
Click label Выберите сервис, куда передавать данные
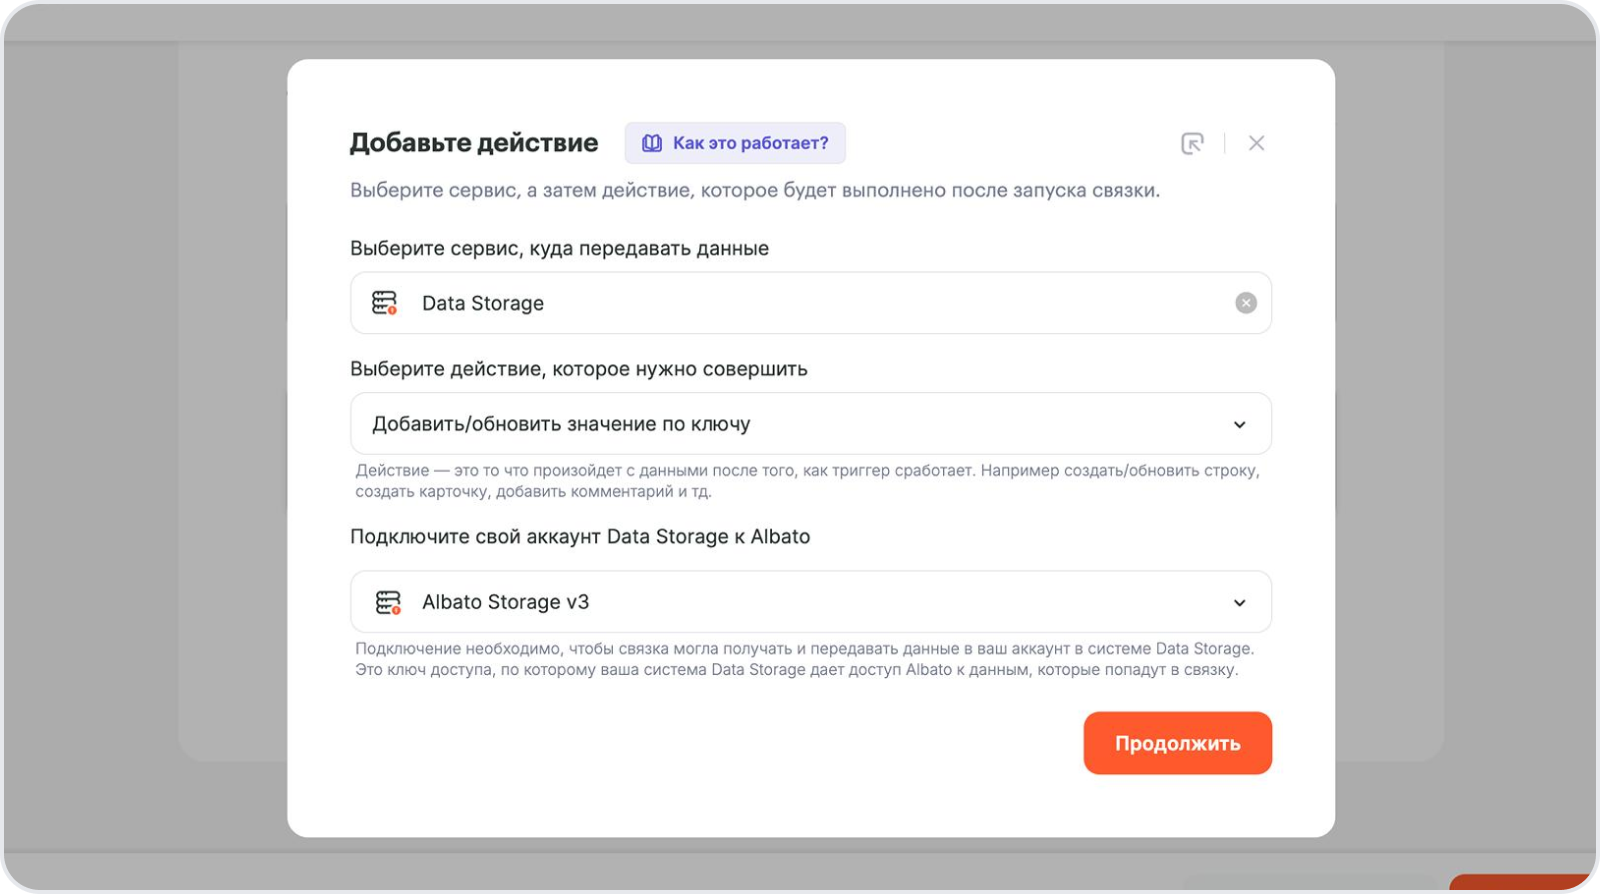pos(559,248)
